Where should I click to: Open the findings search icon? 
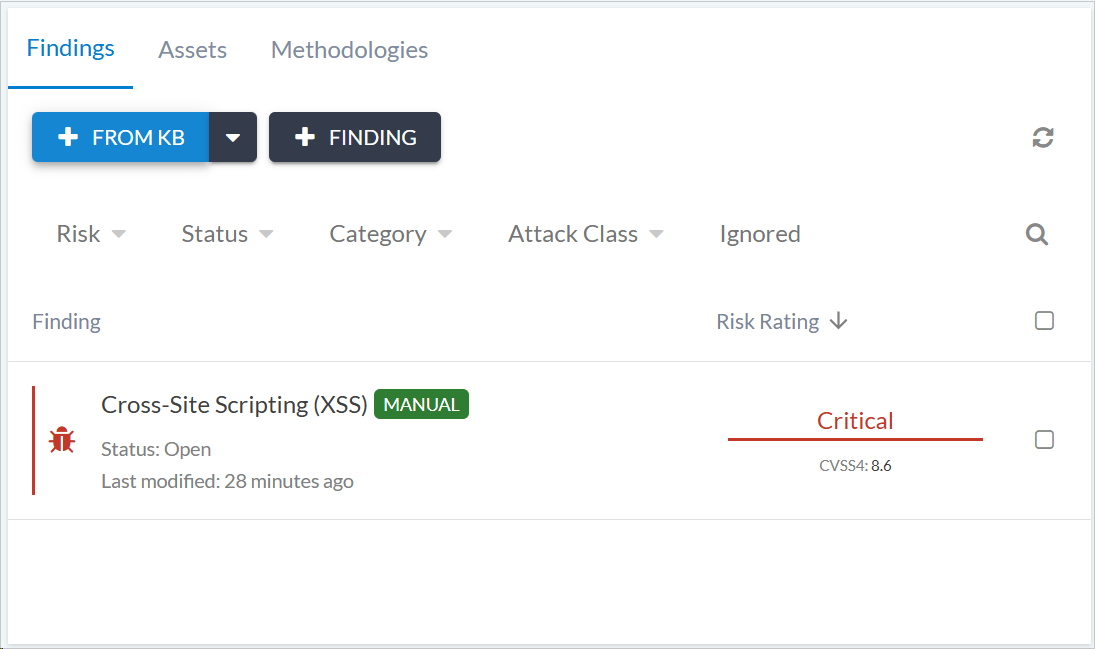coord(1037,235)
